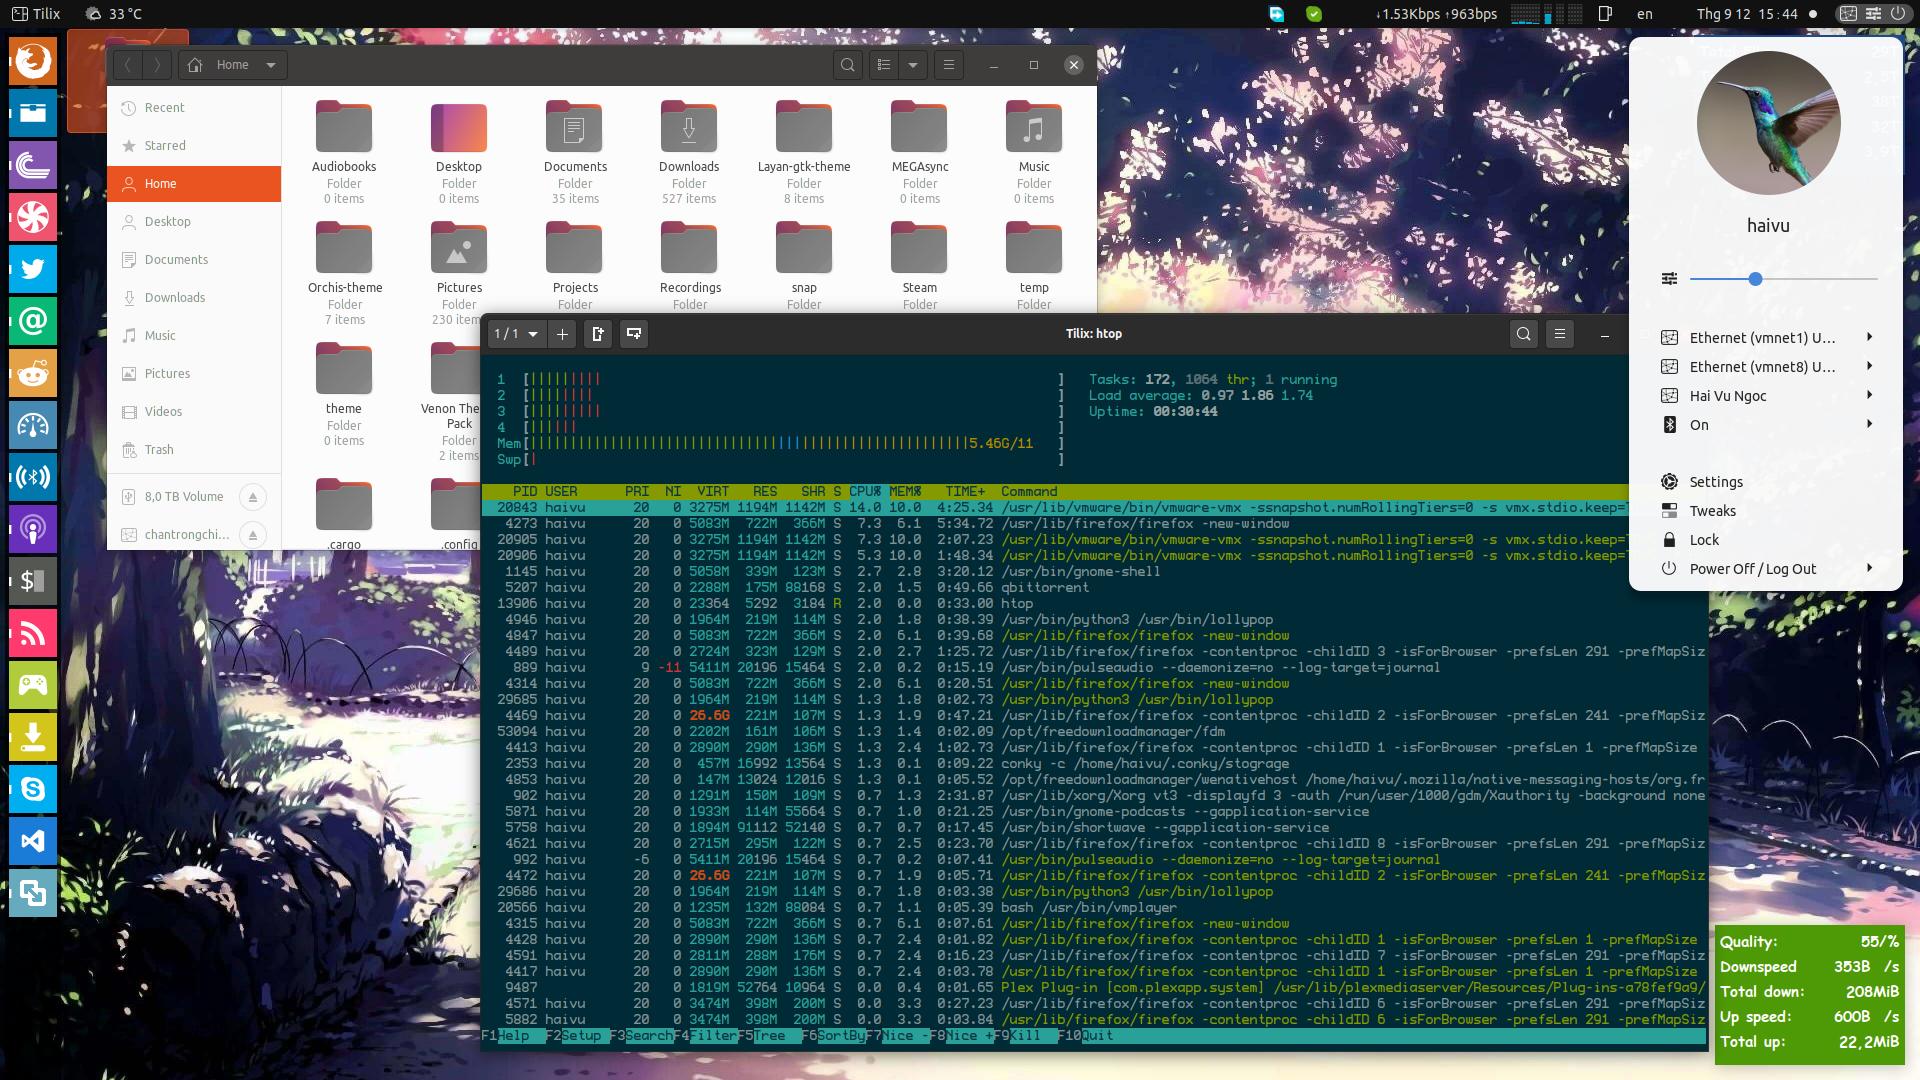Add a terminal down in Tilix
Image resolution: width=1920 pixels, height=1080 pixels.
634,334
